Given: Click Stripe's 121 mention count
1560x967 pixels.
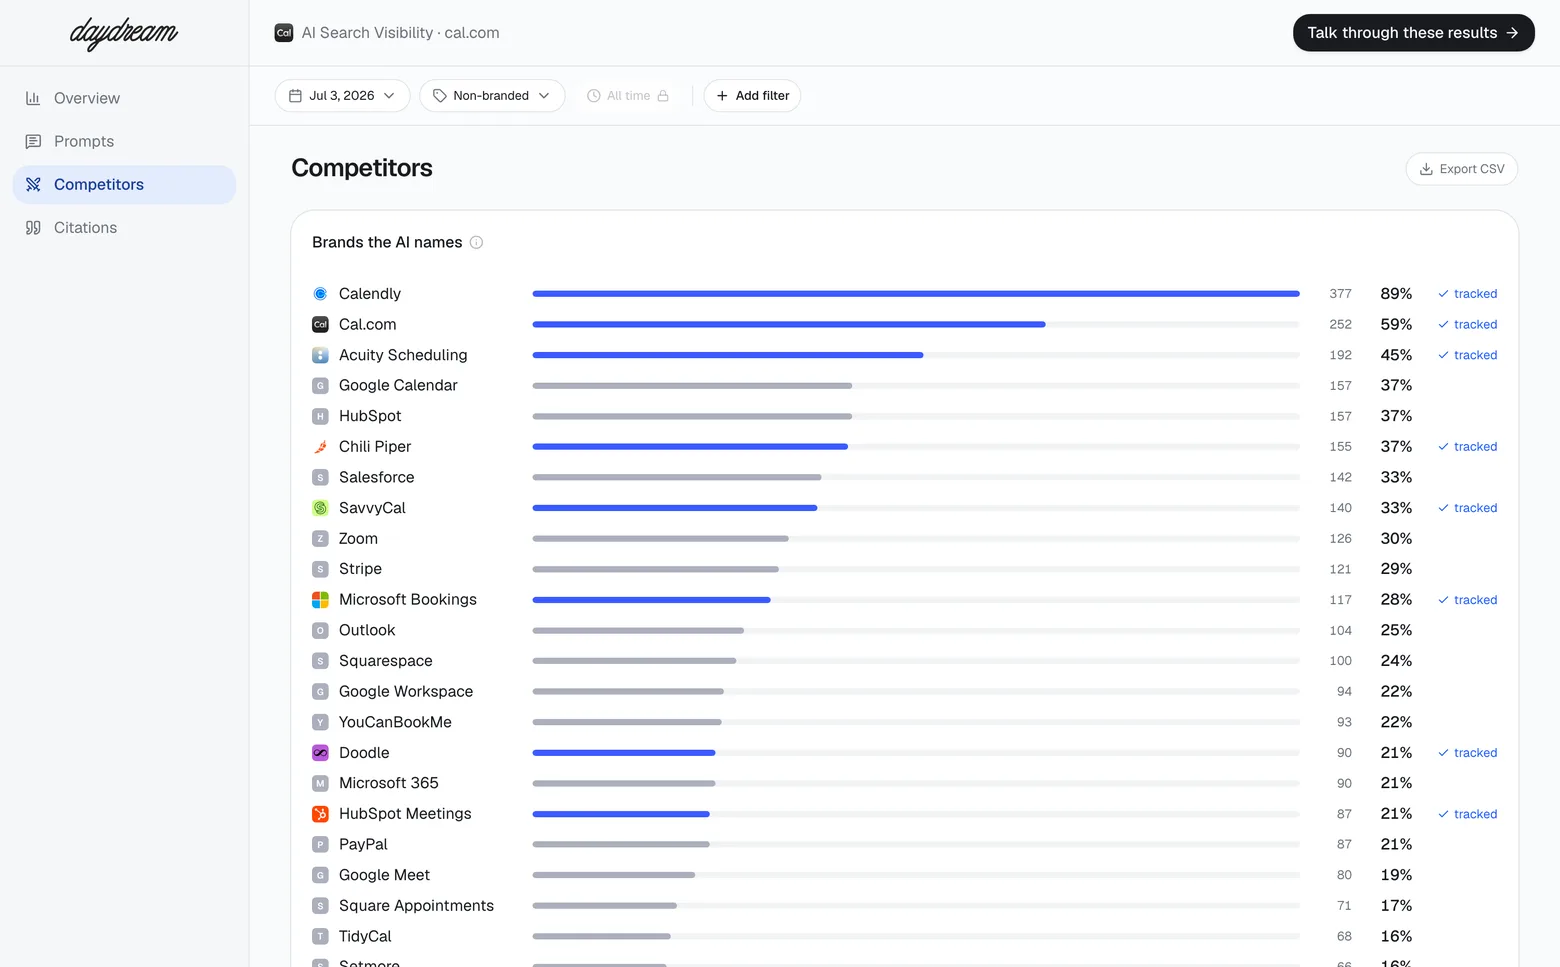Looking at the screenshot, I should (1340, 570).
